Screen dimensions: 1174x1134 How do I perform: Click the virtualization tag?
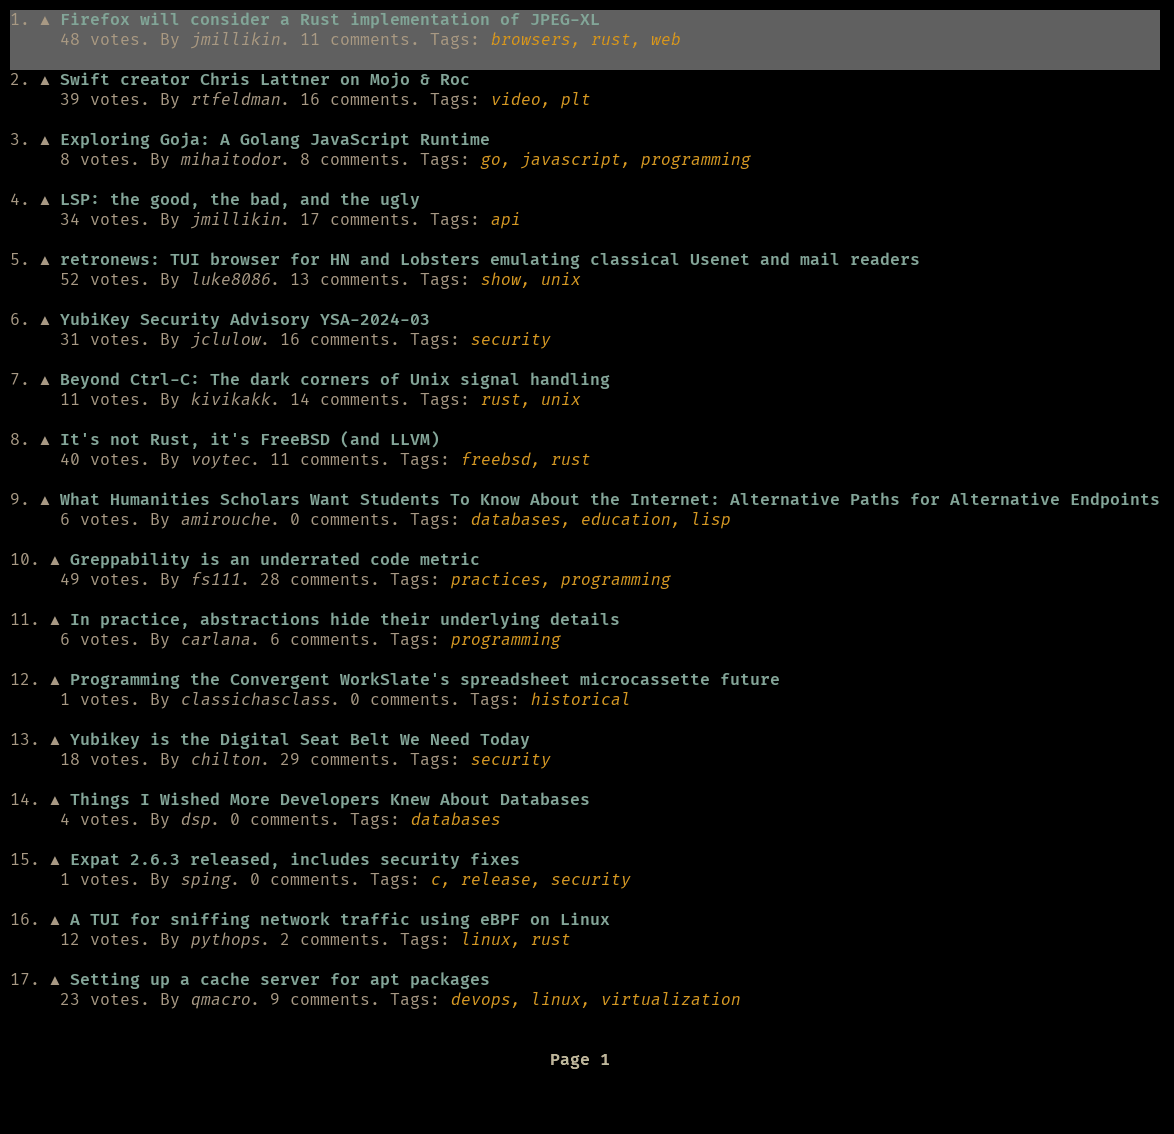click(670, 1000)
